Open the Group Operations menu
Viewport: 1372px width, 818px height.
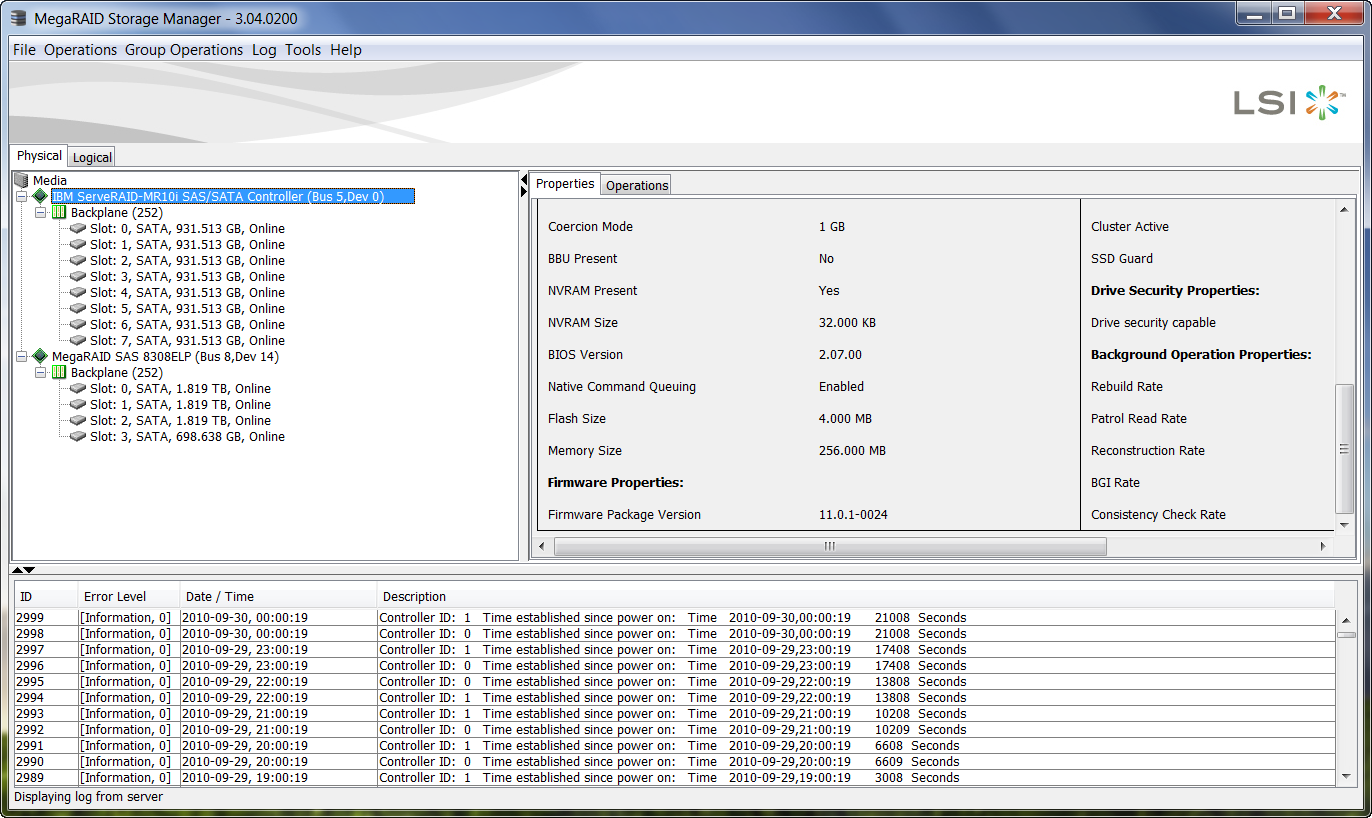pos(184,50)
